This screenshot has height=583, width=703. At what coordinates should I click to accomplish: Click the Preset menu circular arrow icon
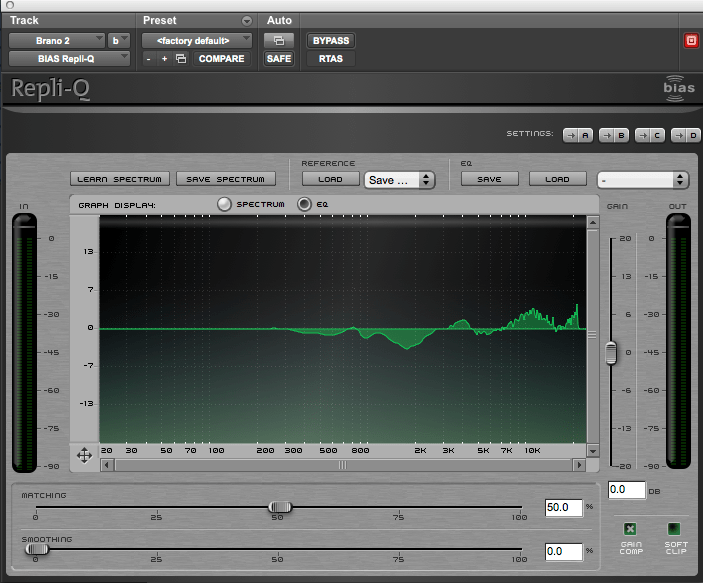pyautogui.click(x=247, y=21)
